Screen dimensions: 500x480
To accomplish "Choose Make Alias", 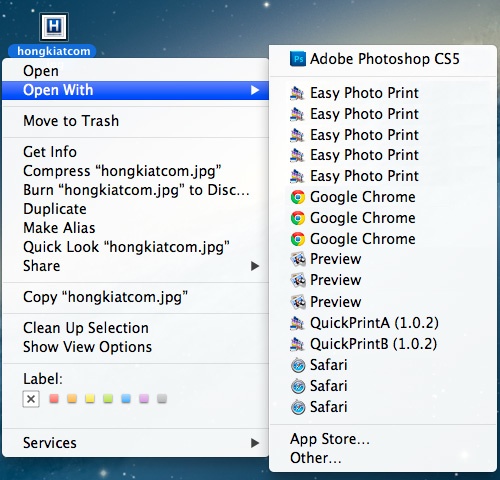I will click(x=135, y=228).
